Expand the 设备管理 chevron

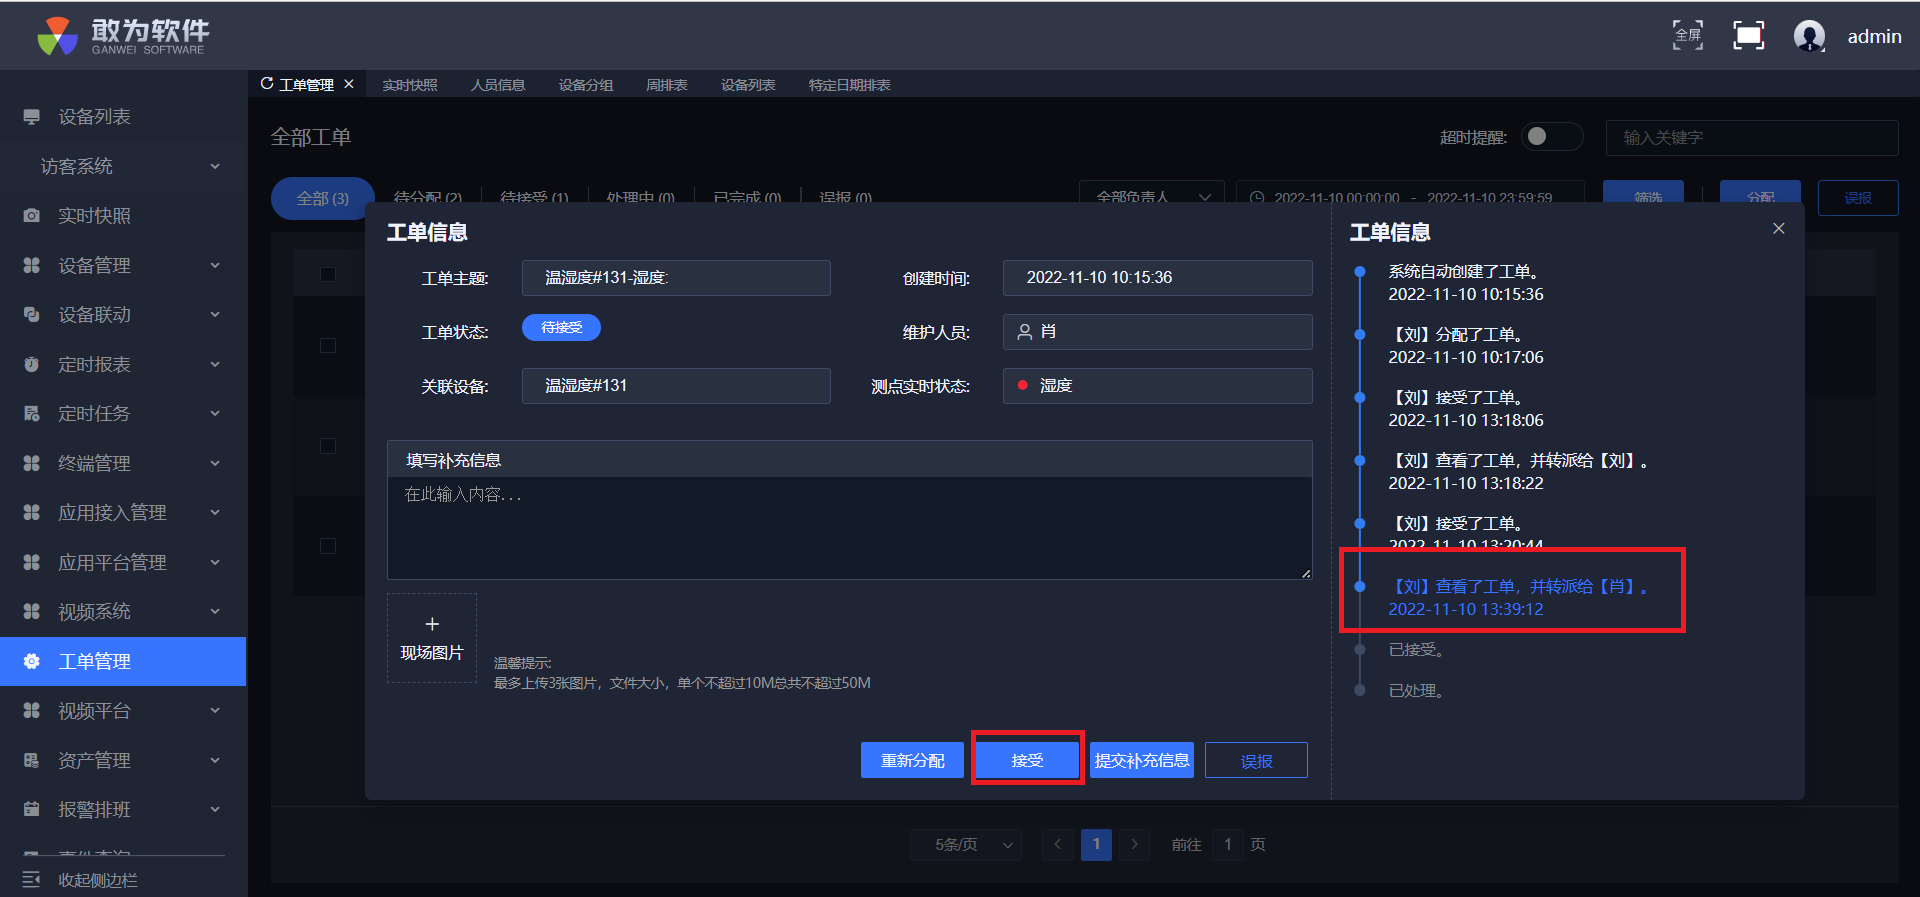pyautogui.click(x=215, y=265)
